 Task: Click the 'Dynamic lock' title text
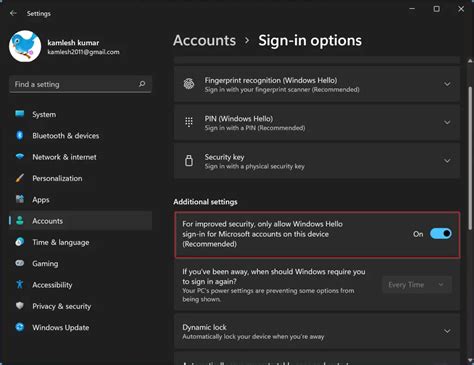click(204, 327)
